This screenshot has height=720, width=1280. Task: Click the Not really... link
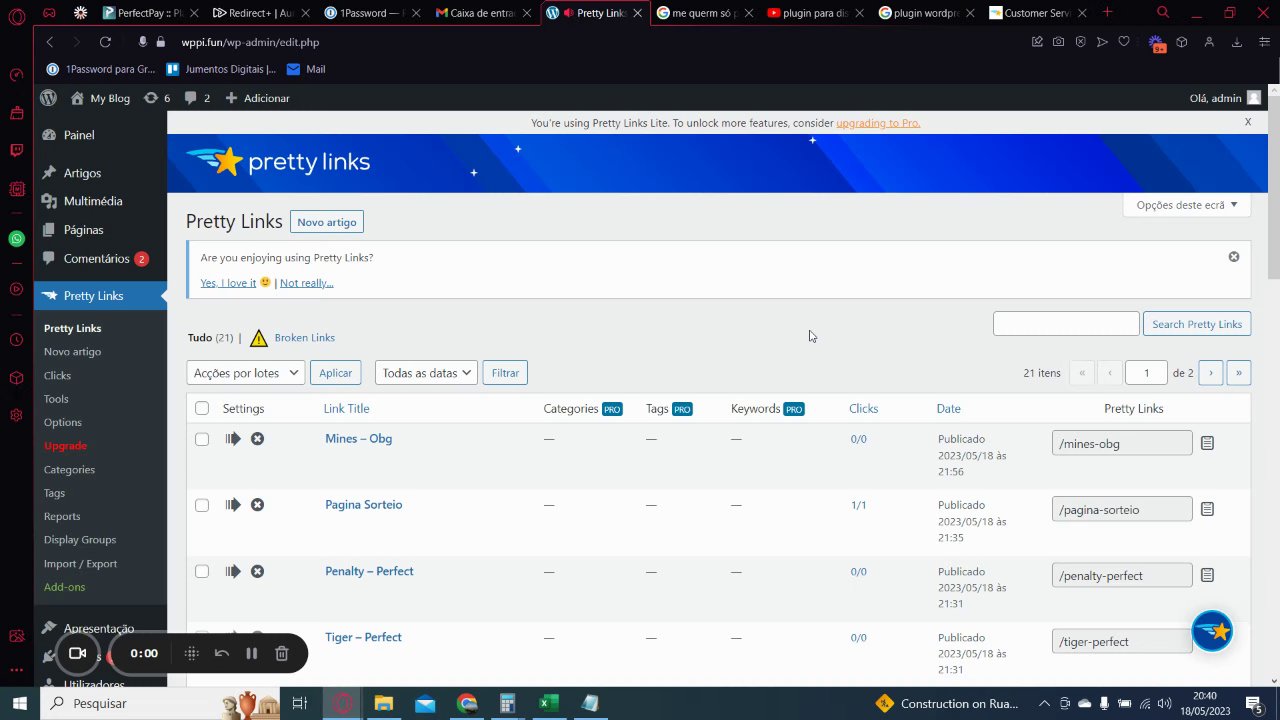(x=307, y=283)
